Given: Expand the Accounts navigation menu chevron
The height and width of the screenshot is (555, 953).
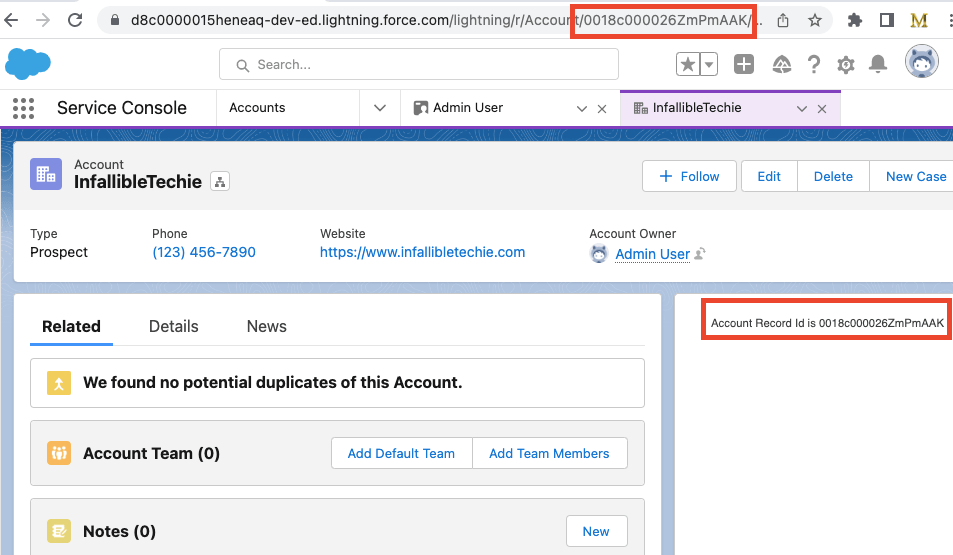Looking at the screenshot, I should 380,108.
